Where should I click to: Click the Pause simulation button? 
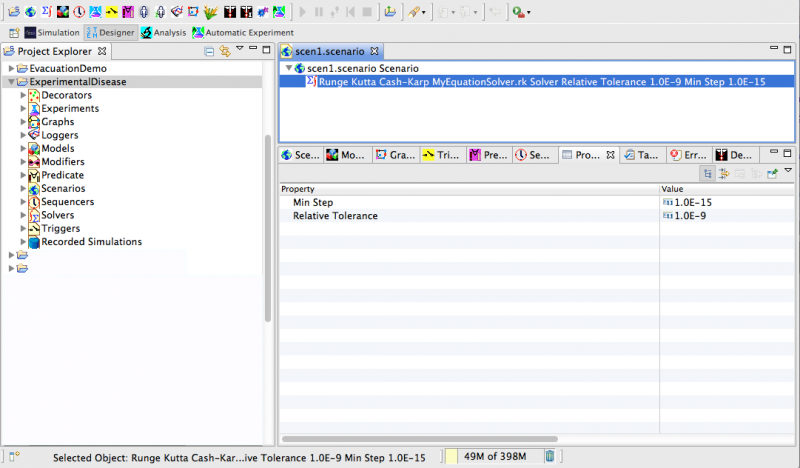click(x=319, y=11)
